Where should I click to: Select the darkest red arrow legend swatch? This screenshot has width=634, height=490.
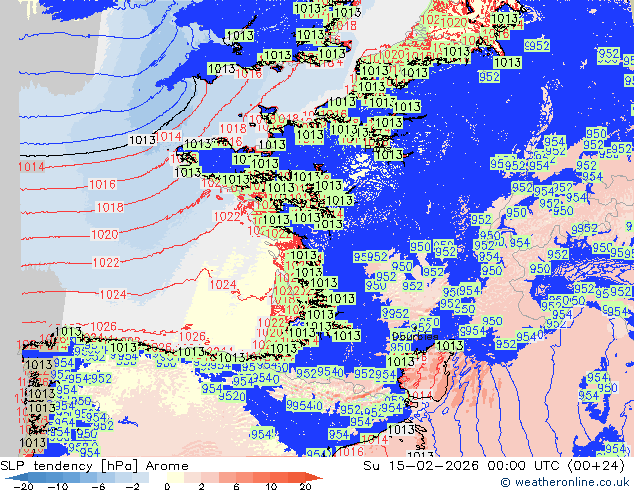coord(311,477)
